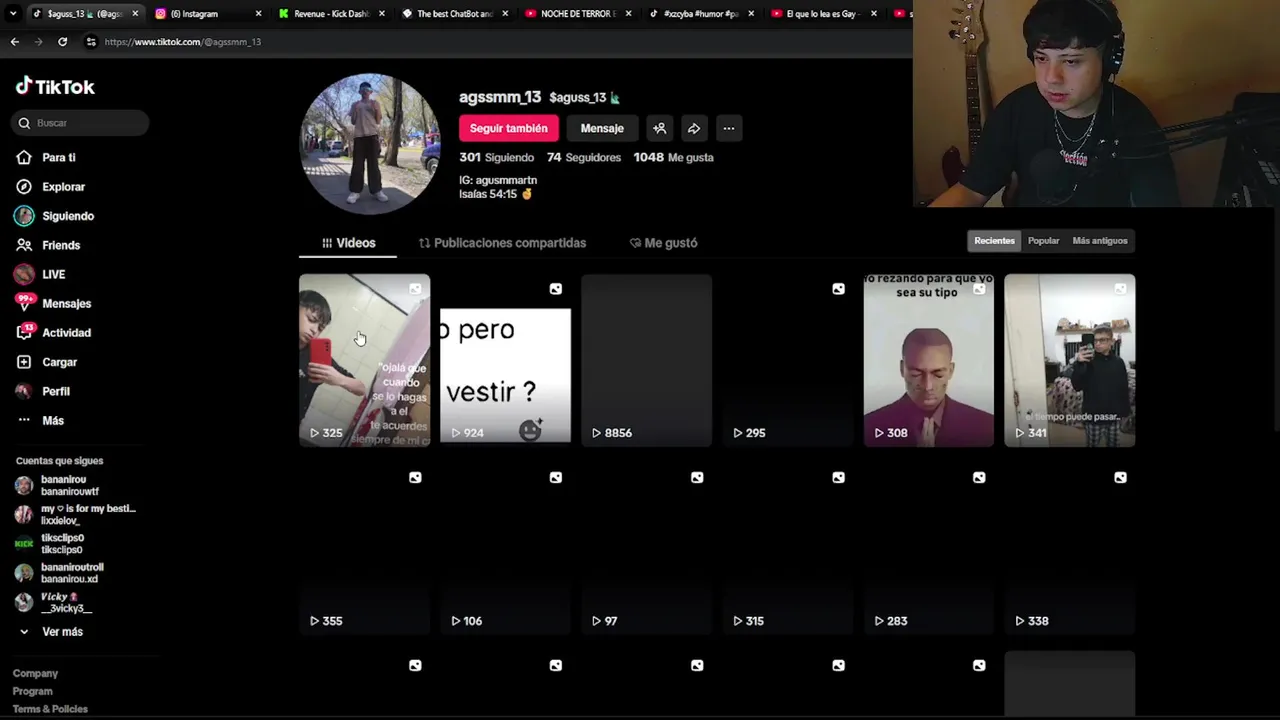
Task: Open the Friends section
Action: (x=60, y=245)
